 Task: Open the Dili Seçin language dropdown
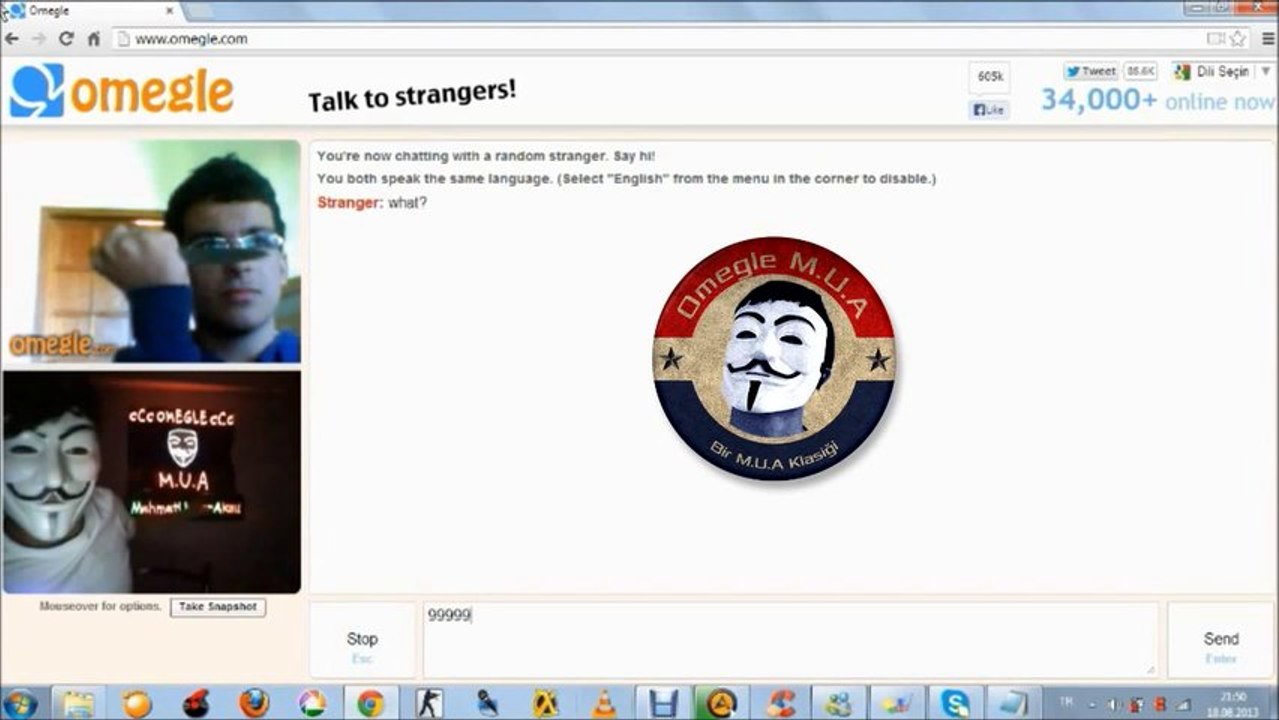[x=1221, y=72]
